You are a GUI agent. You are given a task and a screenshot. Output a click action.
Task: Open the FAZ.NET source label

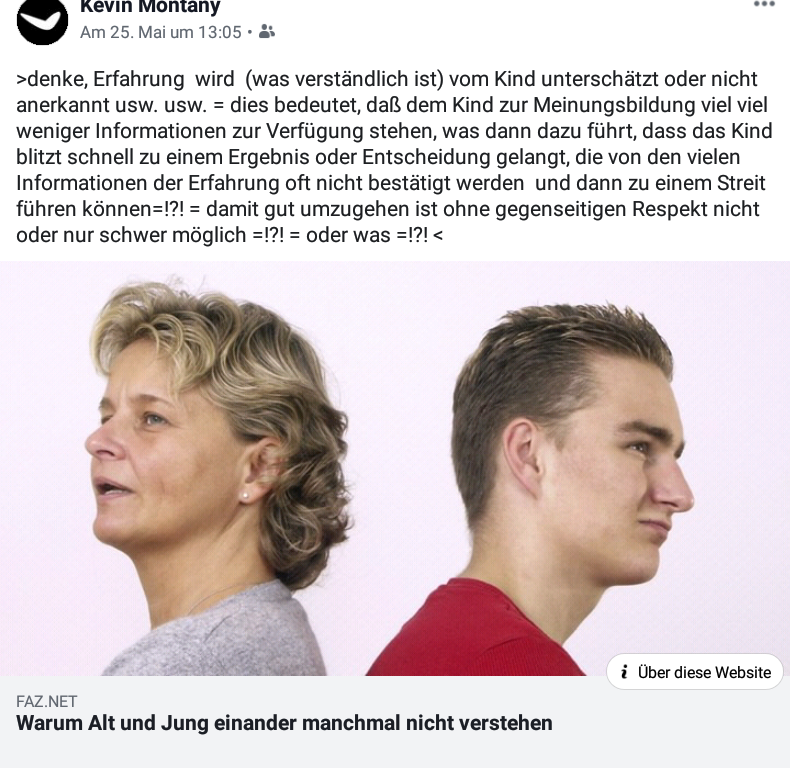(x=46, y=701)
